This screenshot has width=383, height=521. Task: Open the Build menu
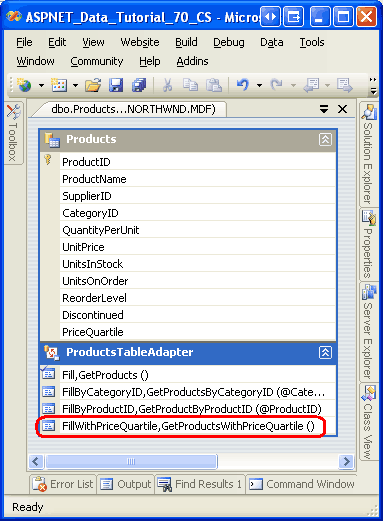tap(186, 42)
